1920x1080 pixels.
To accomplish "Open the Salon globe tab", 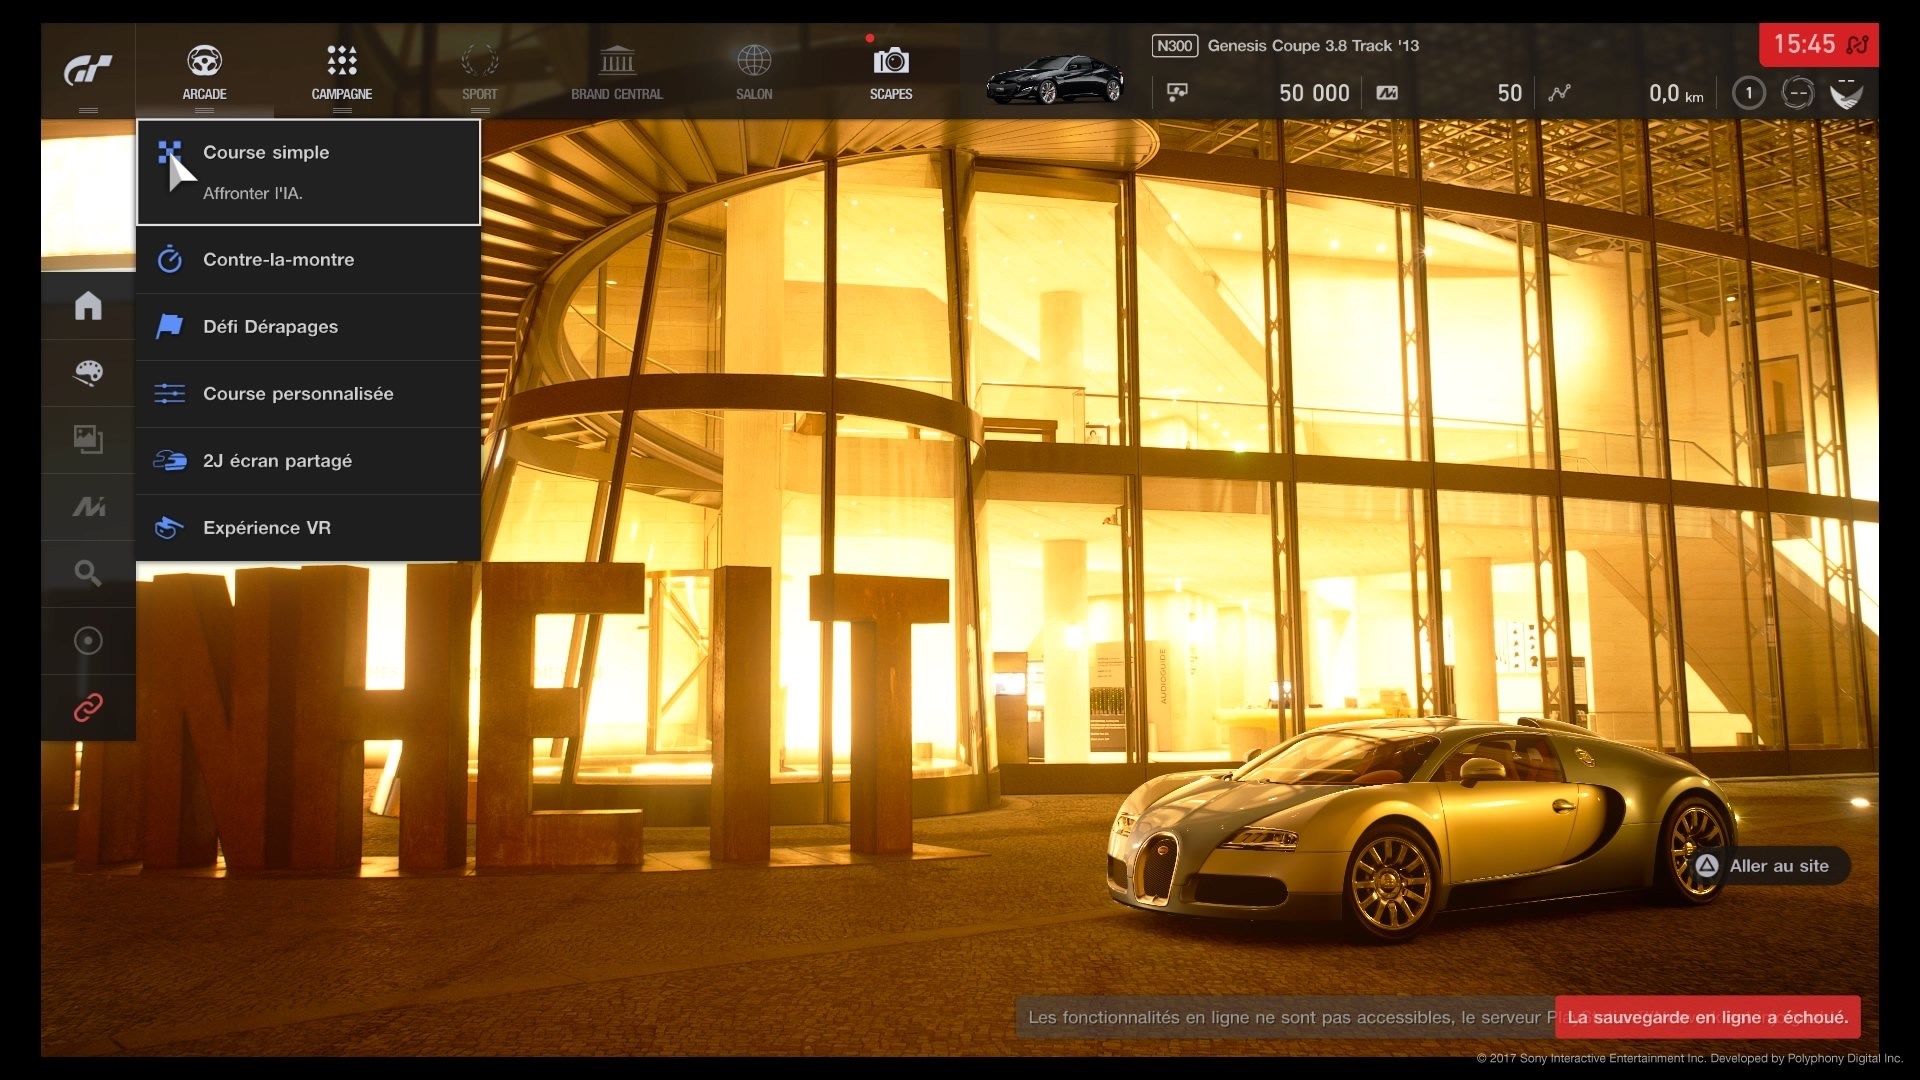I will [754, 73].
